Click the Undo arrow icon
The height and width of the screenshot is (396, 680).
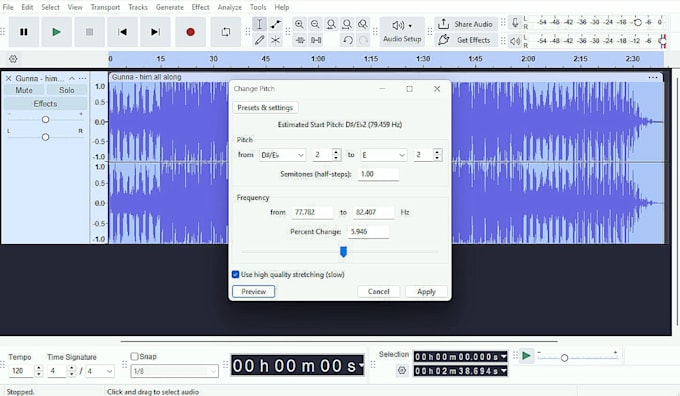[347, 40]
